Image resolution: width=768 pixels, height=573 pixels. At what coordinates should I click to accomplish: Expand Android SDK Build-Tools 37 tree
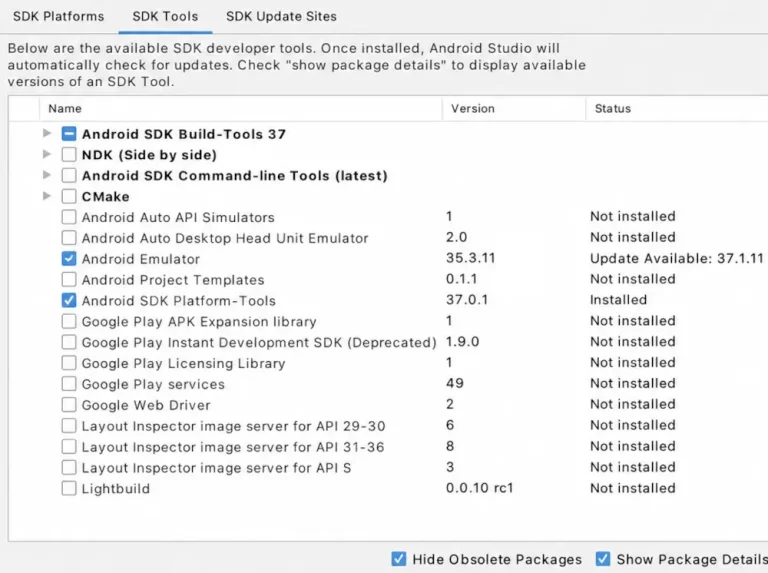pyautogui.click(x=47, y=133)
